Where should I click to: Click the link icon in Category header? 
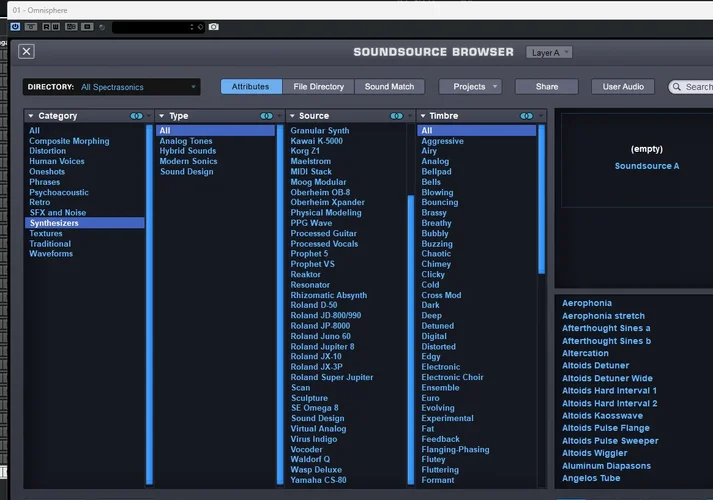[137, 116]
